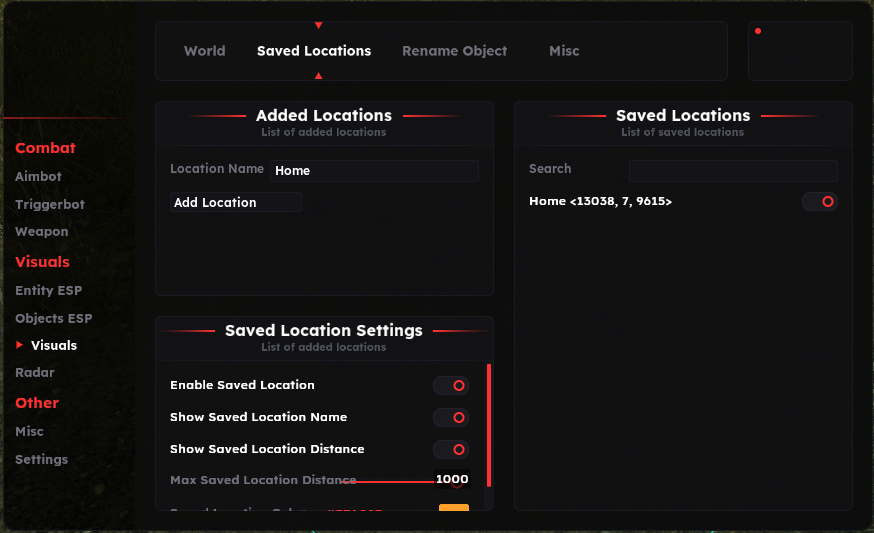Image resolution: width=874 pixels, height=533 pixels.
Task: Click the red scrollbar in Saved Location Settings
Action: click(489, 425)
